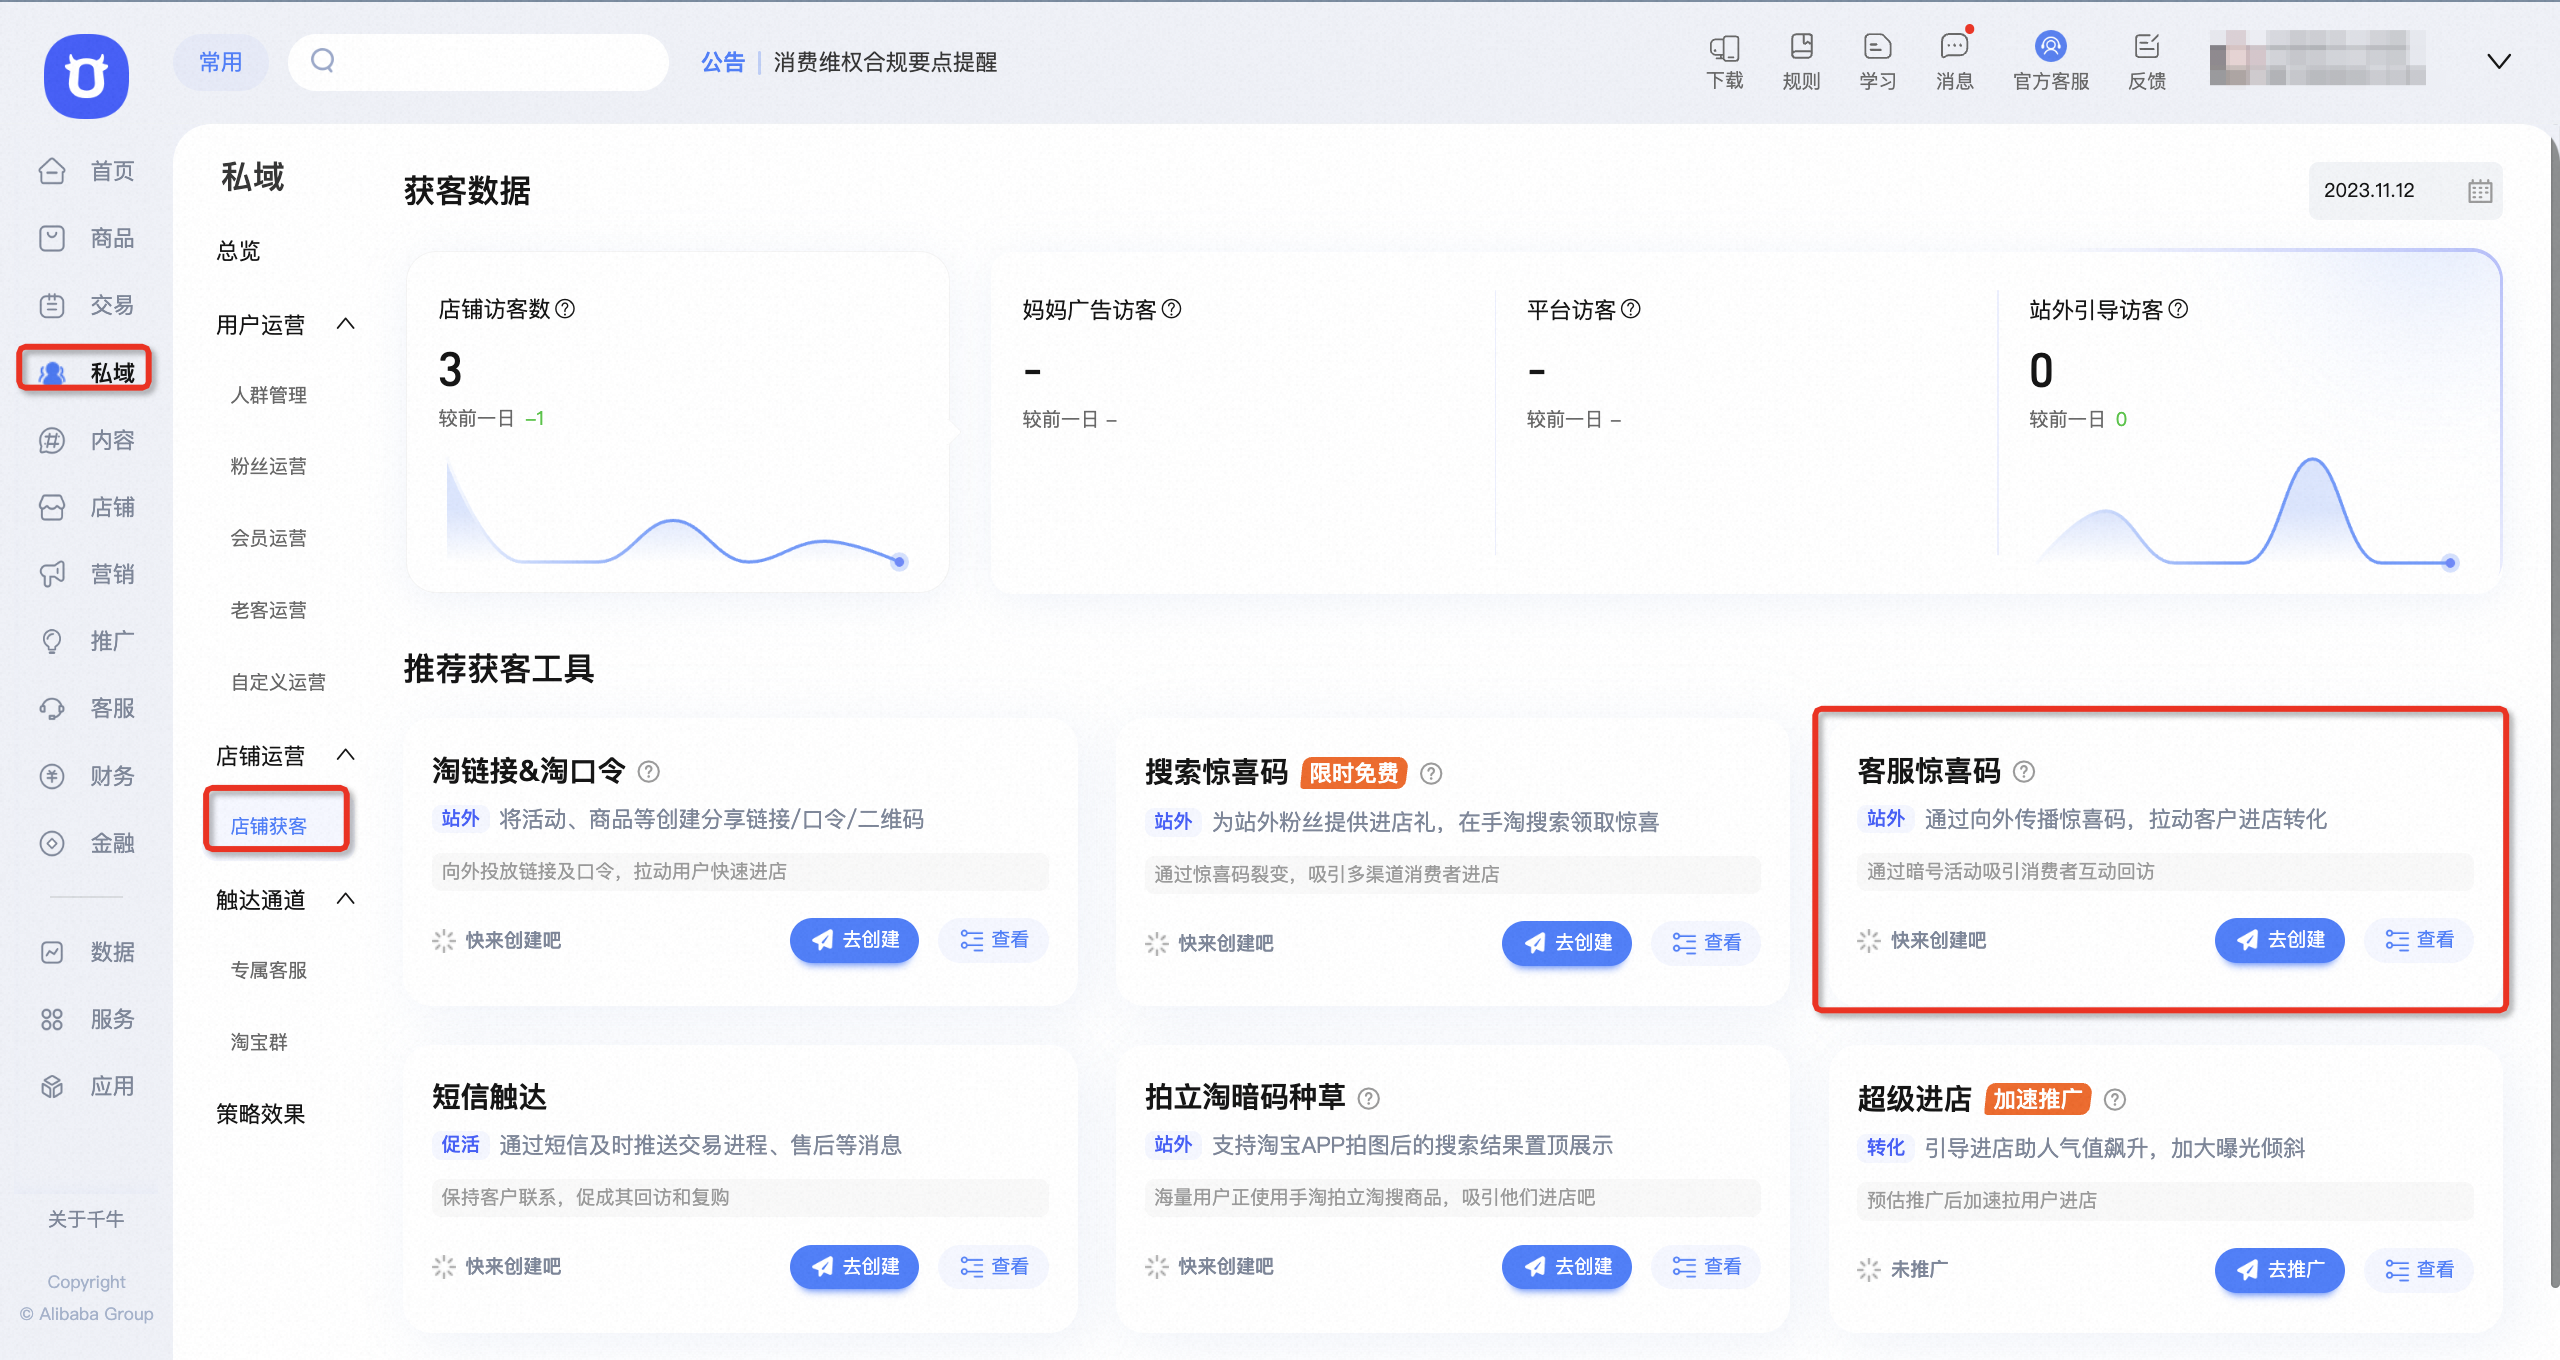Open 推广 promotion in sidebar

click(86, 641)
